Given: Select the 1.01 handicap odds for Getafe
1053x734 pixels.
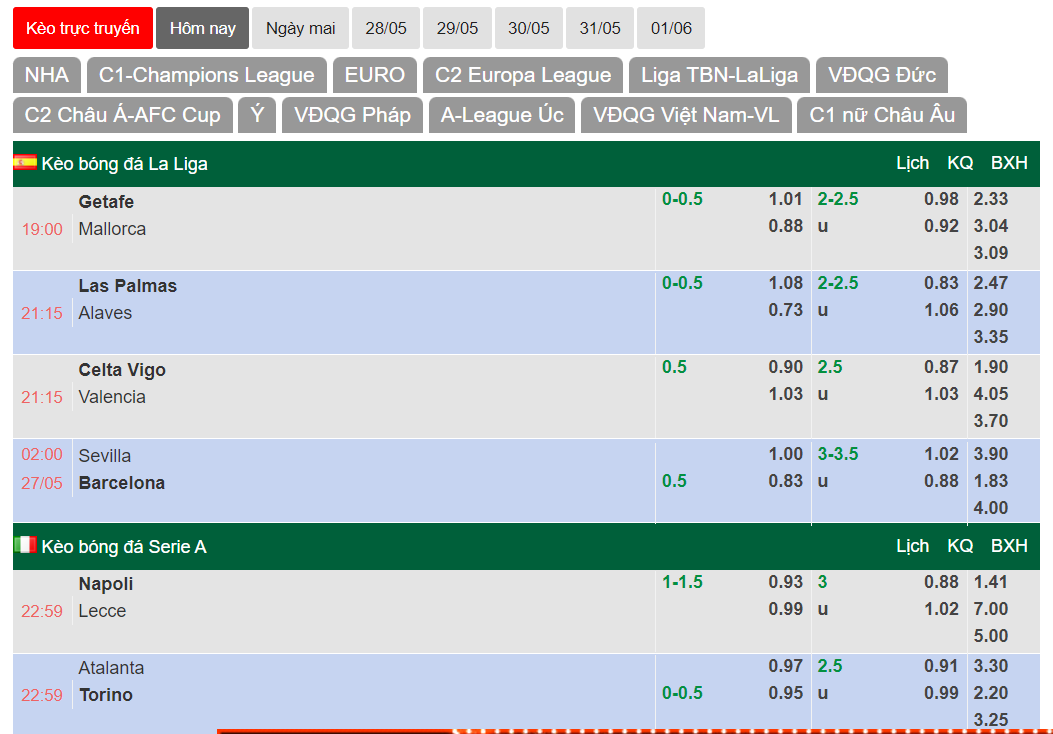Looking at the screenshot, I should click(786, 199).
